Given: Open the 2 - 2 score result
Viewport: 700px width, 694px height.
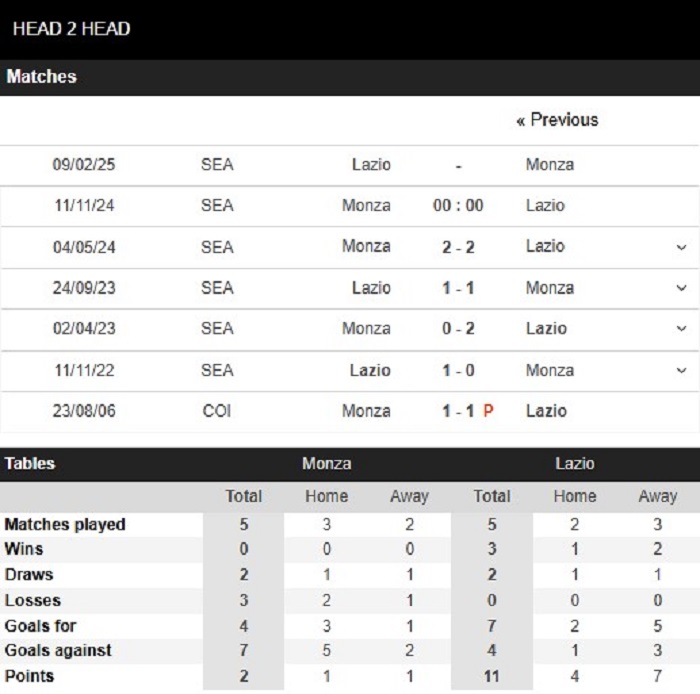Looking at the screenshot, I should coord(458,247).
